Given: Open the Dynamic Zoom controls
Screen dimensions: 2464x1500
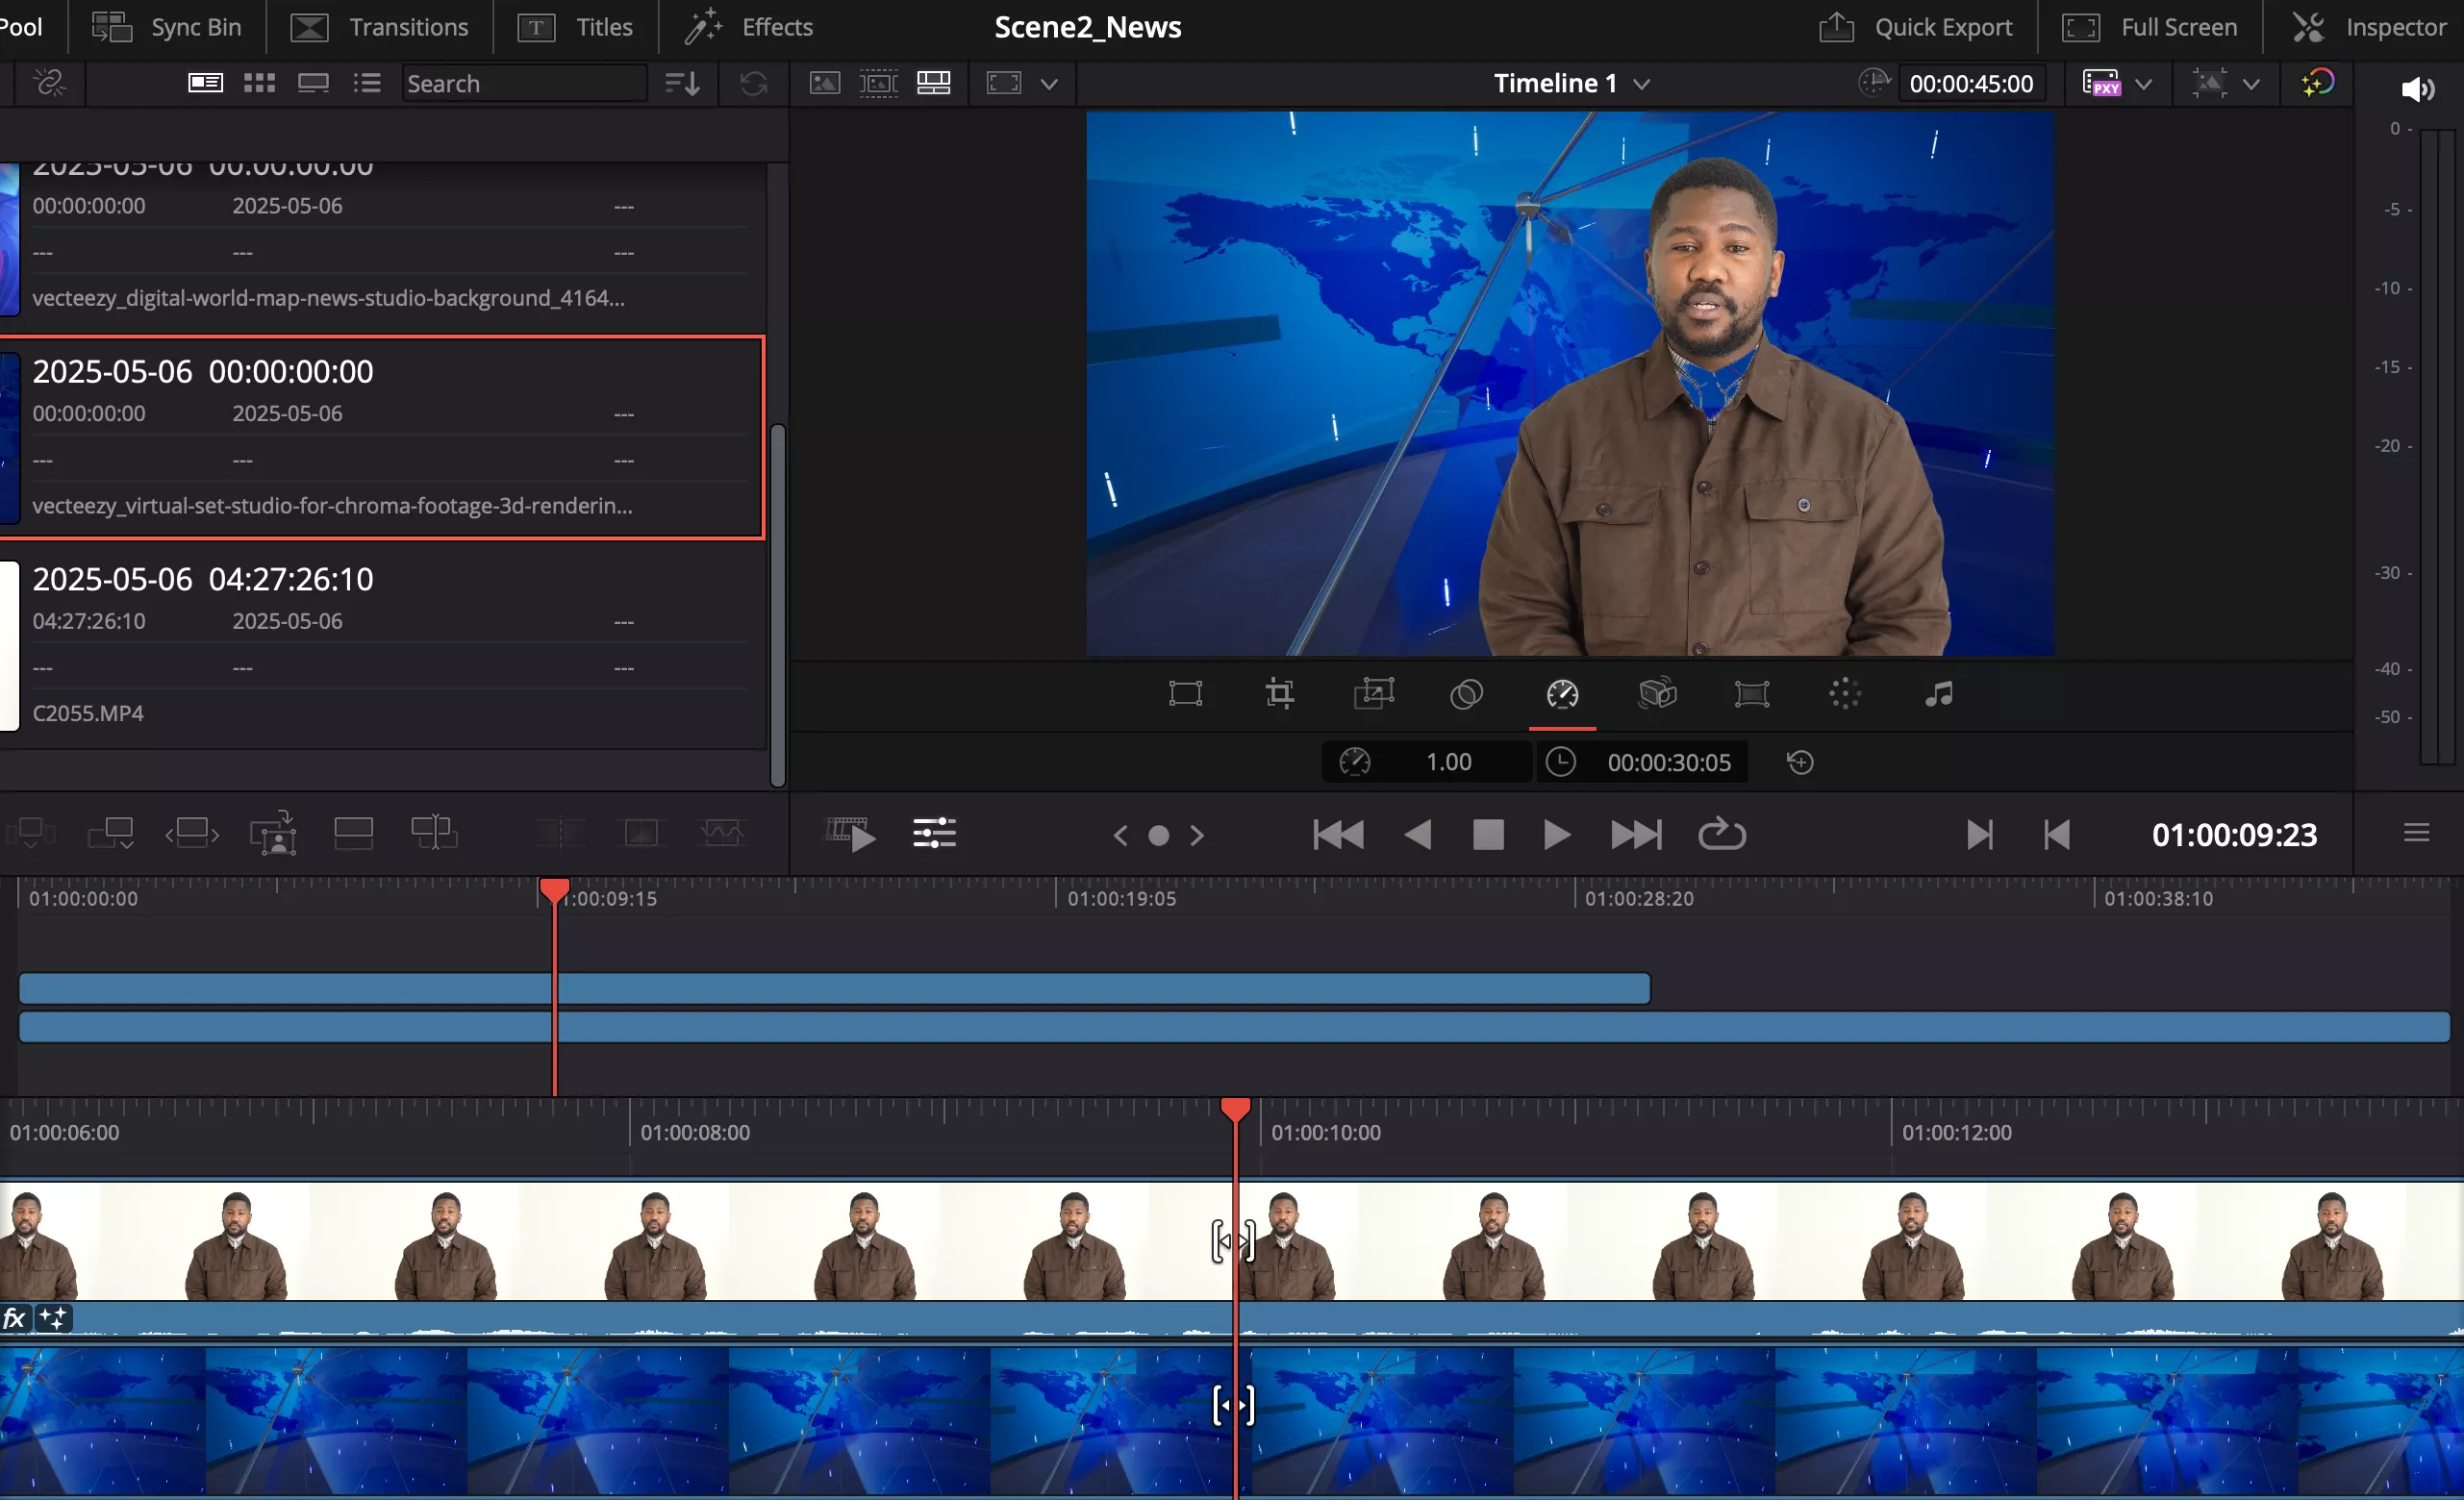Looking at the screenshot, I should (x=1373, y=693).
